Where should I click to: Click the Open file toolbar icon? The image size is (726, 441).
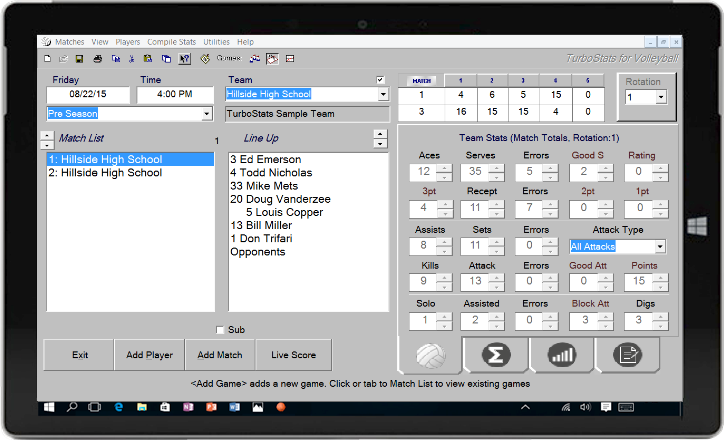(63, 59)
